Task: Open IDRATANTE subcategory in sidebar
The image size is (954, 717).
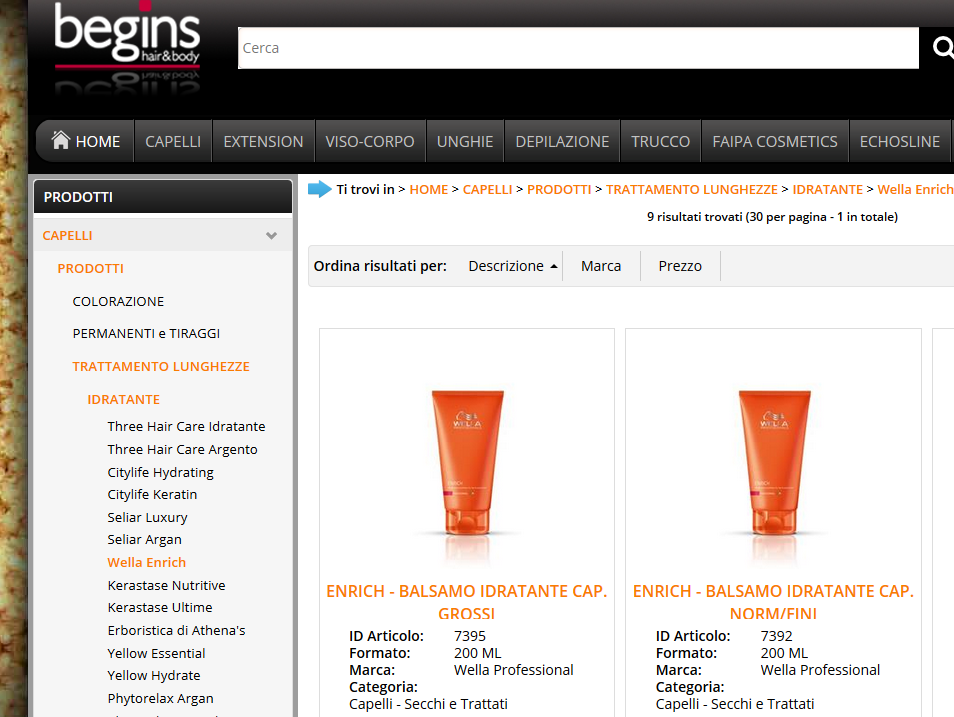Action: point(124,399)
